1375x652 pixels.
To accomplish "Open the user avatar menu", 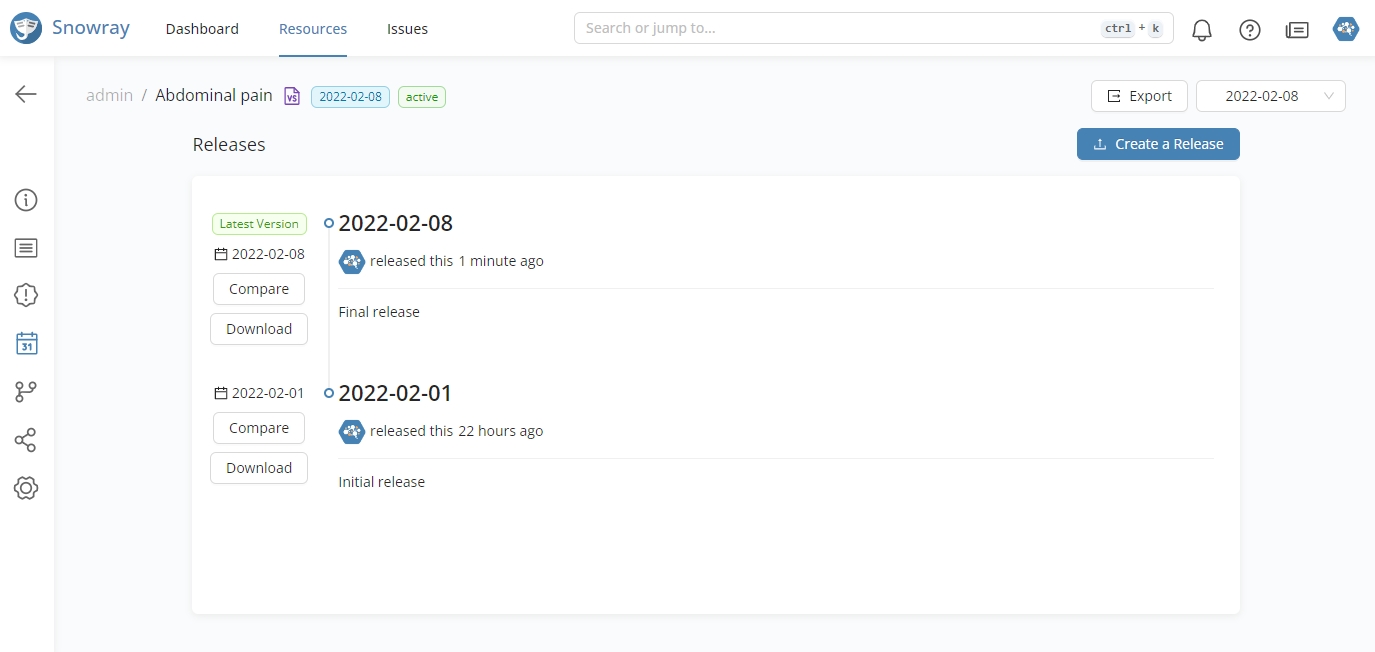I will point(1345,29).
